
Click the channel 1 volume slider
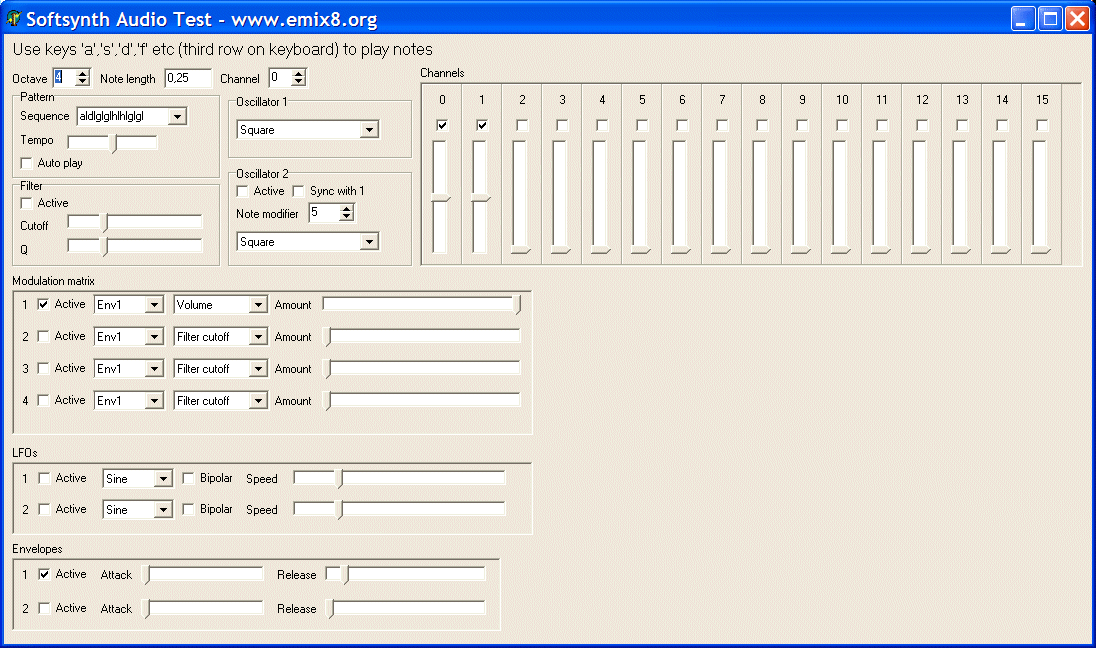[x=480, y=197]
